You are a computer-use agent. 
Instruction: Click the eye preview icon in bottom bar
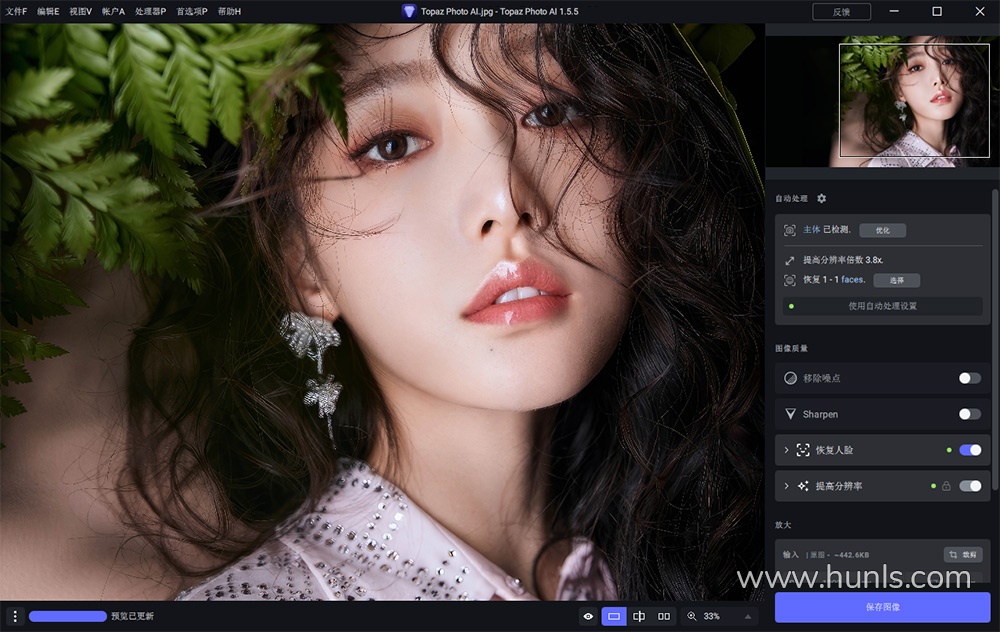point(588,616)
